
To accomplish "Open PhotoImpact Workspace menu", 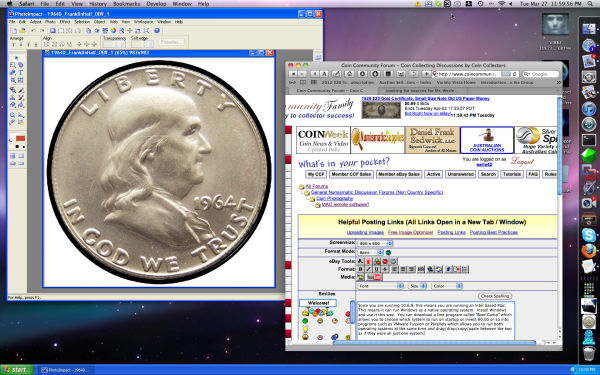I will 143,22.
